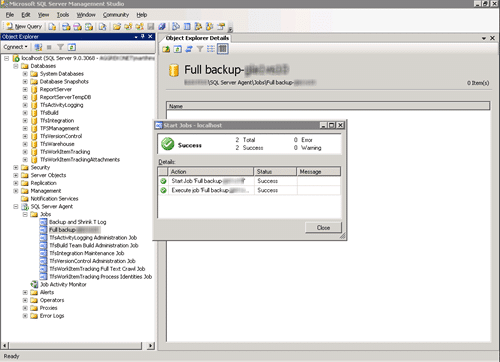This screenshot has height=362, width=500.
Task: Open the active files dropdown in Details pane
Action: 484,38
